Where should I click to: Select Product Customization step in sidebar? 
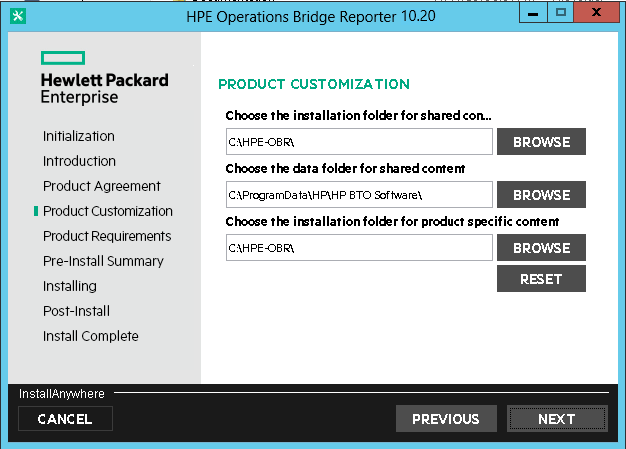coord(108,211)
